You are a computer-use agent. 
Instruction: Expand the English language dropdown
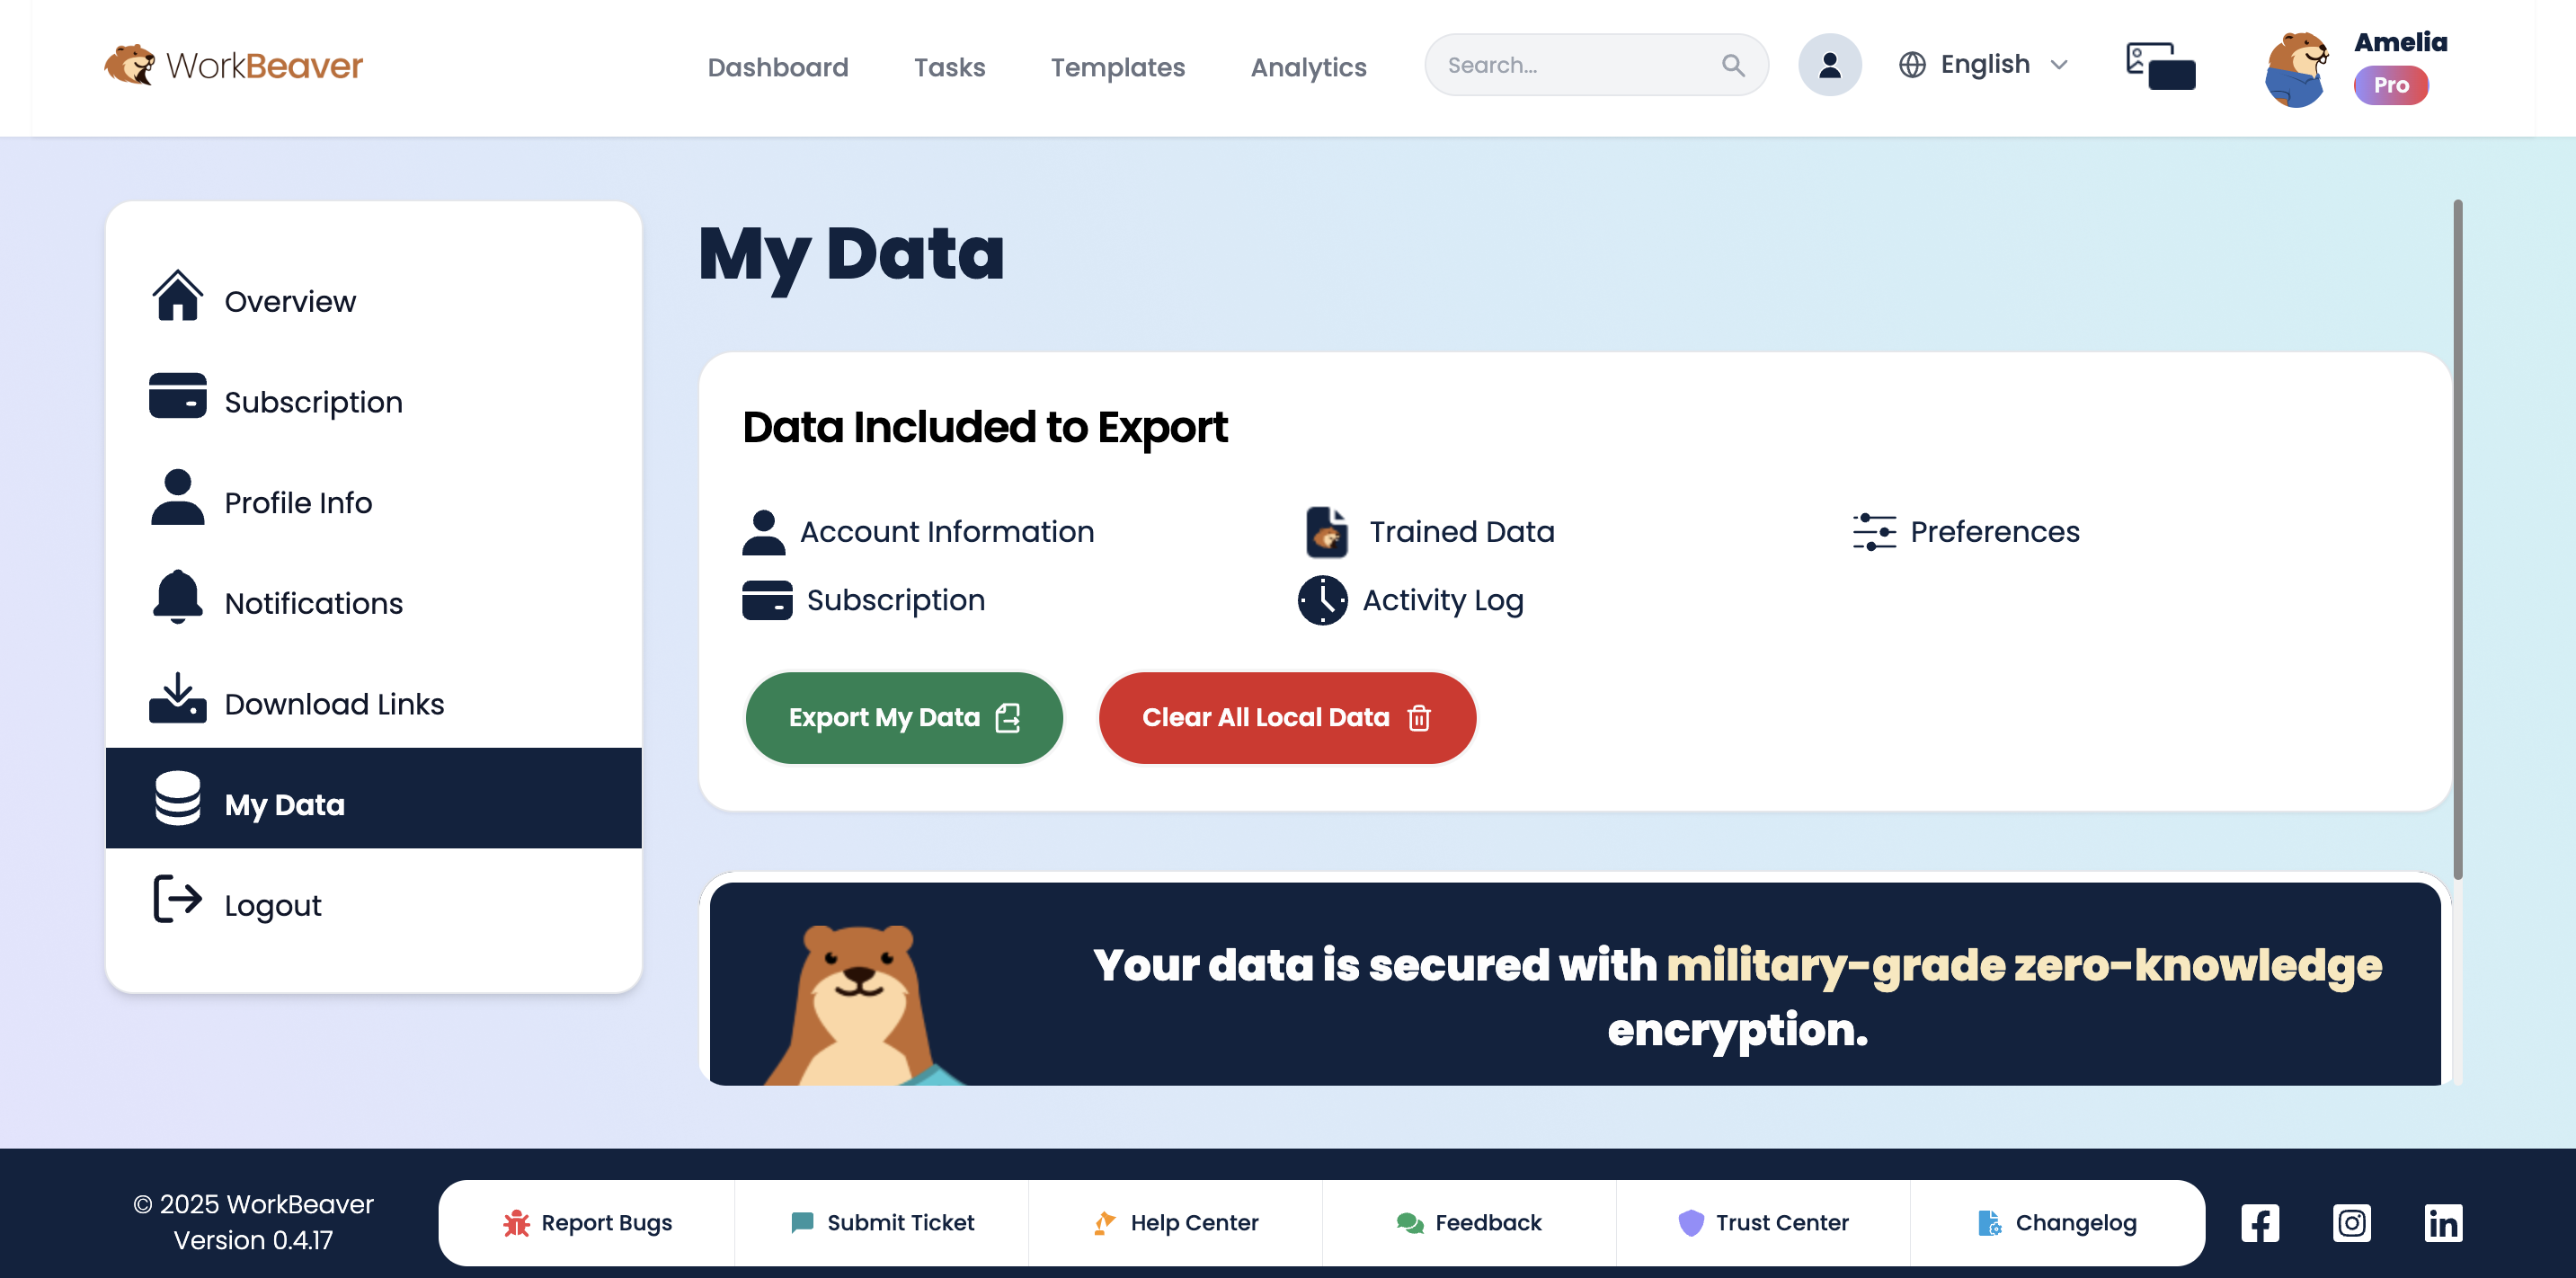click(1984, 65)
